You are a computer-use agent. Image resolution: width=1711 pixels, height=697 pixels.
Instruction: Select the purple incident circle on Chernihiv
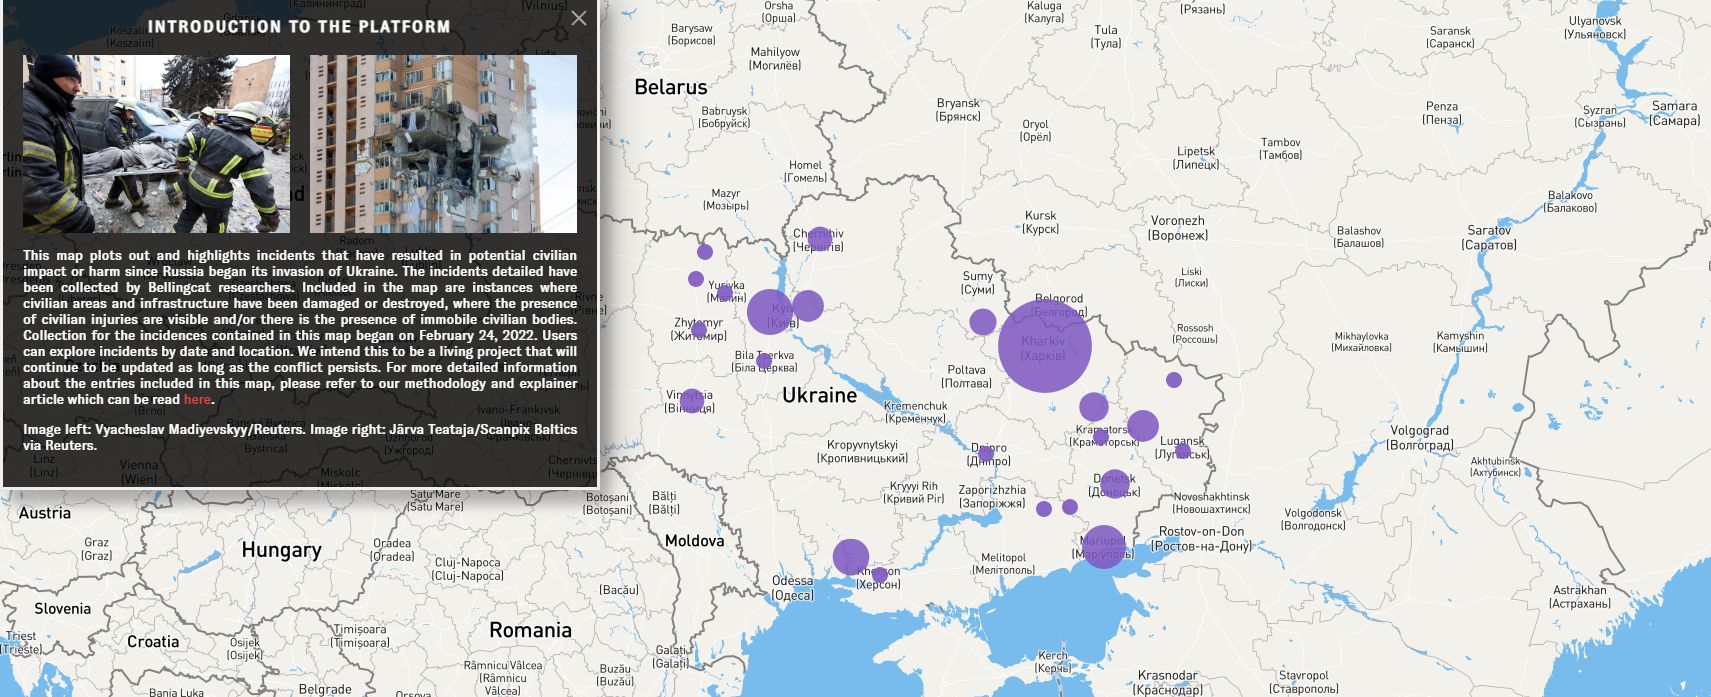point(820,238)
